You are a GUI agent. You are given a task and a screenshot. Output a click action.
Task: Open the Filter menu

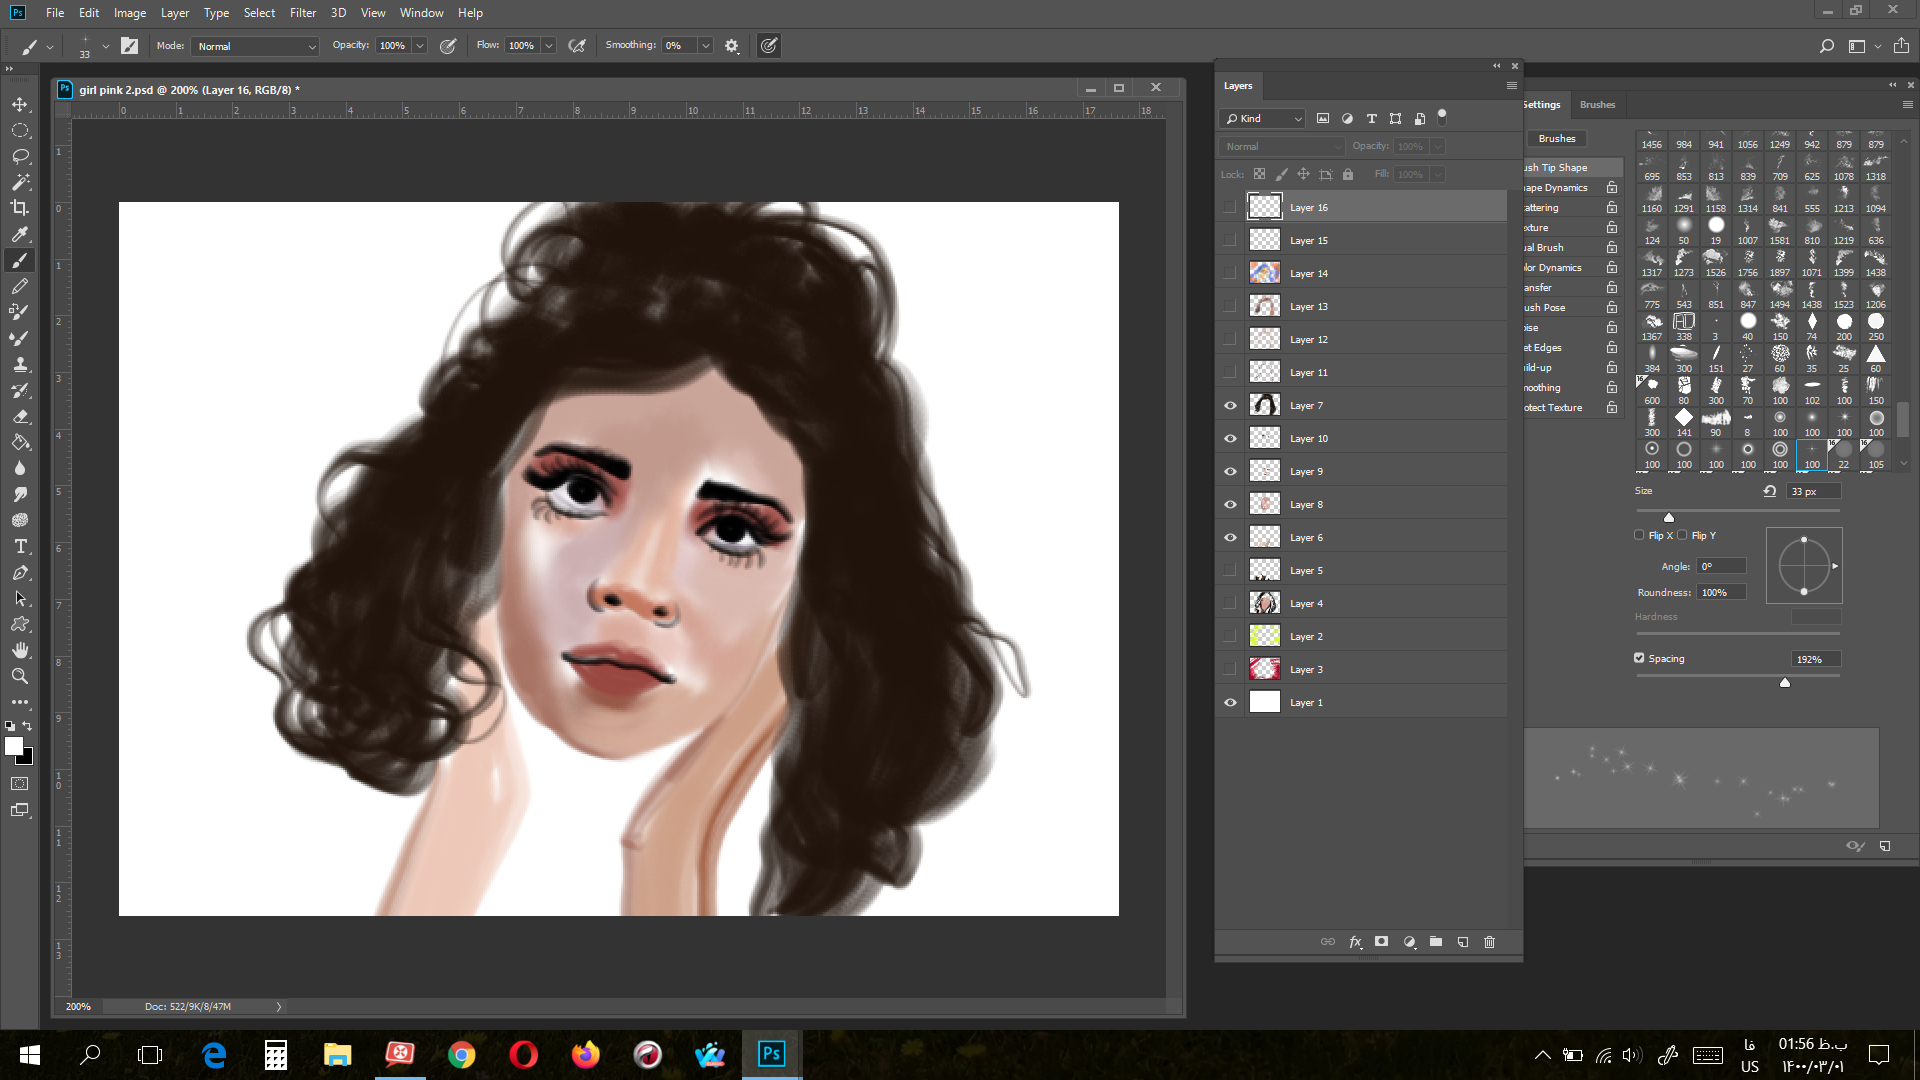(x=303, y=13)
